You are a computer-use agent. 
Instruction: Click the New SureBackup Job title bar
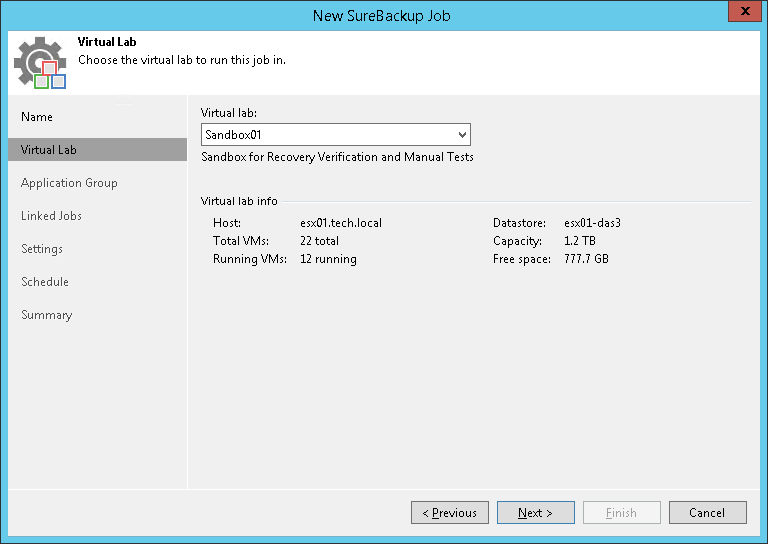point(384,14)
